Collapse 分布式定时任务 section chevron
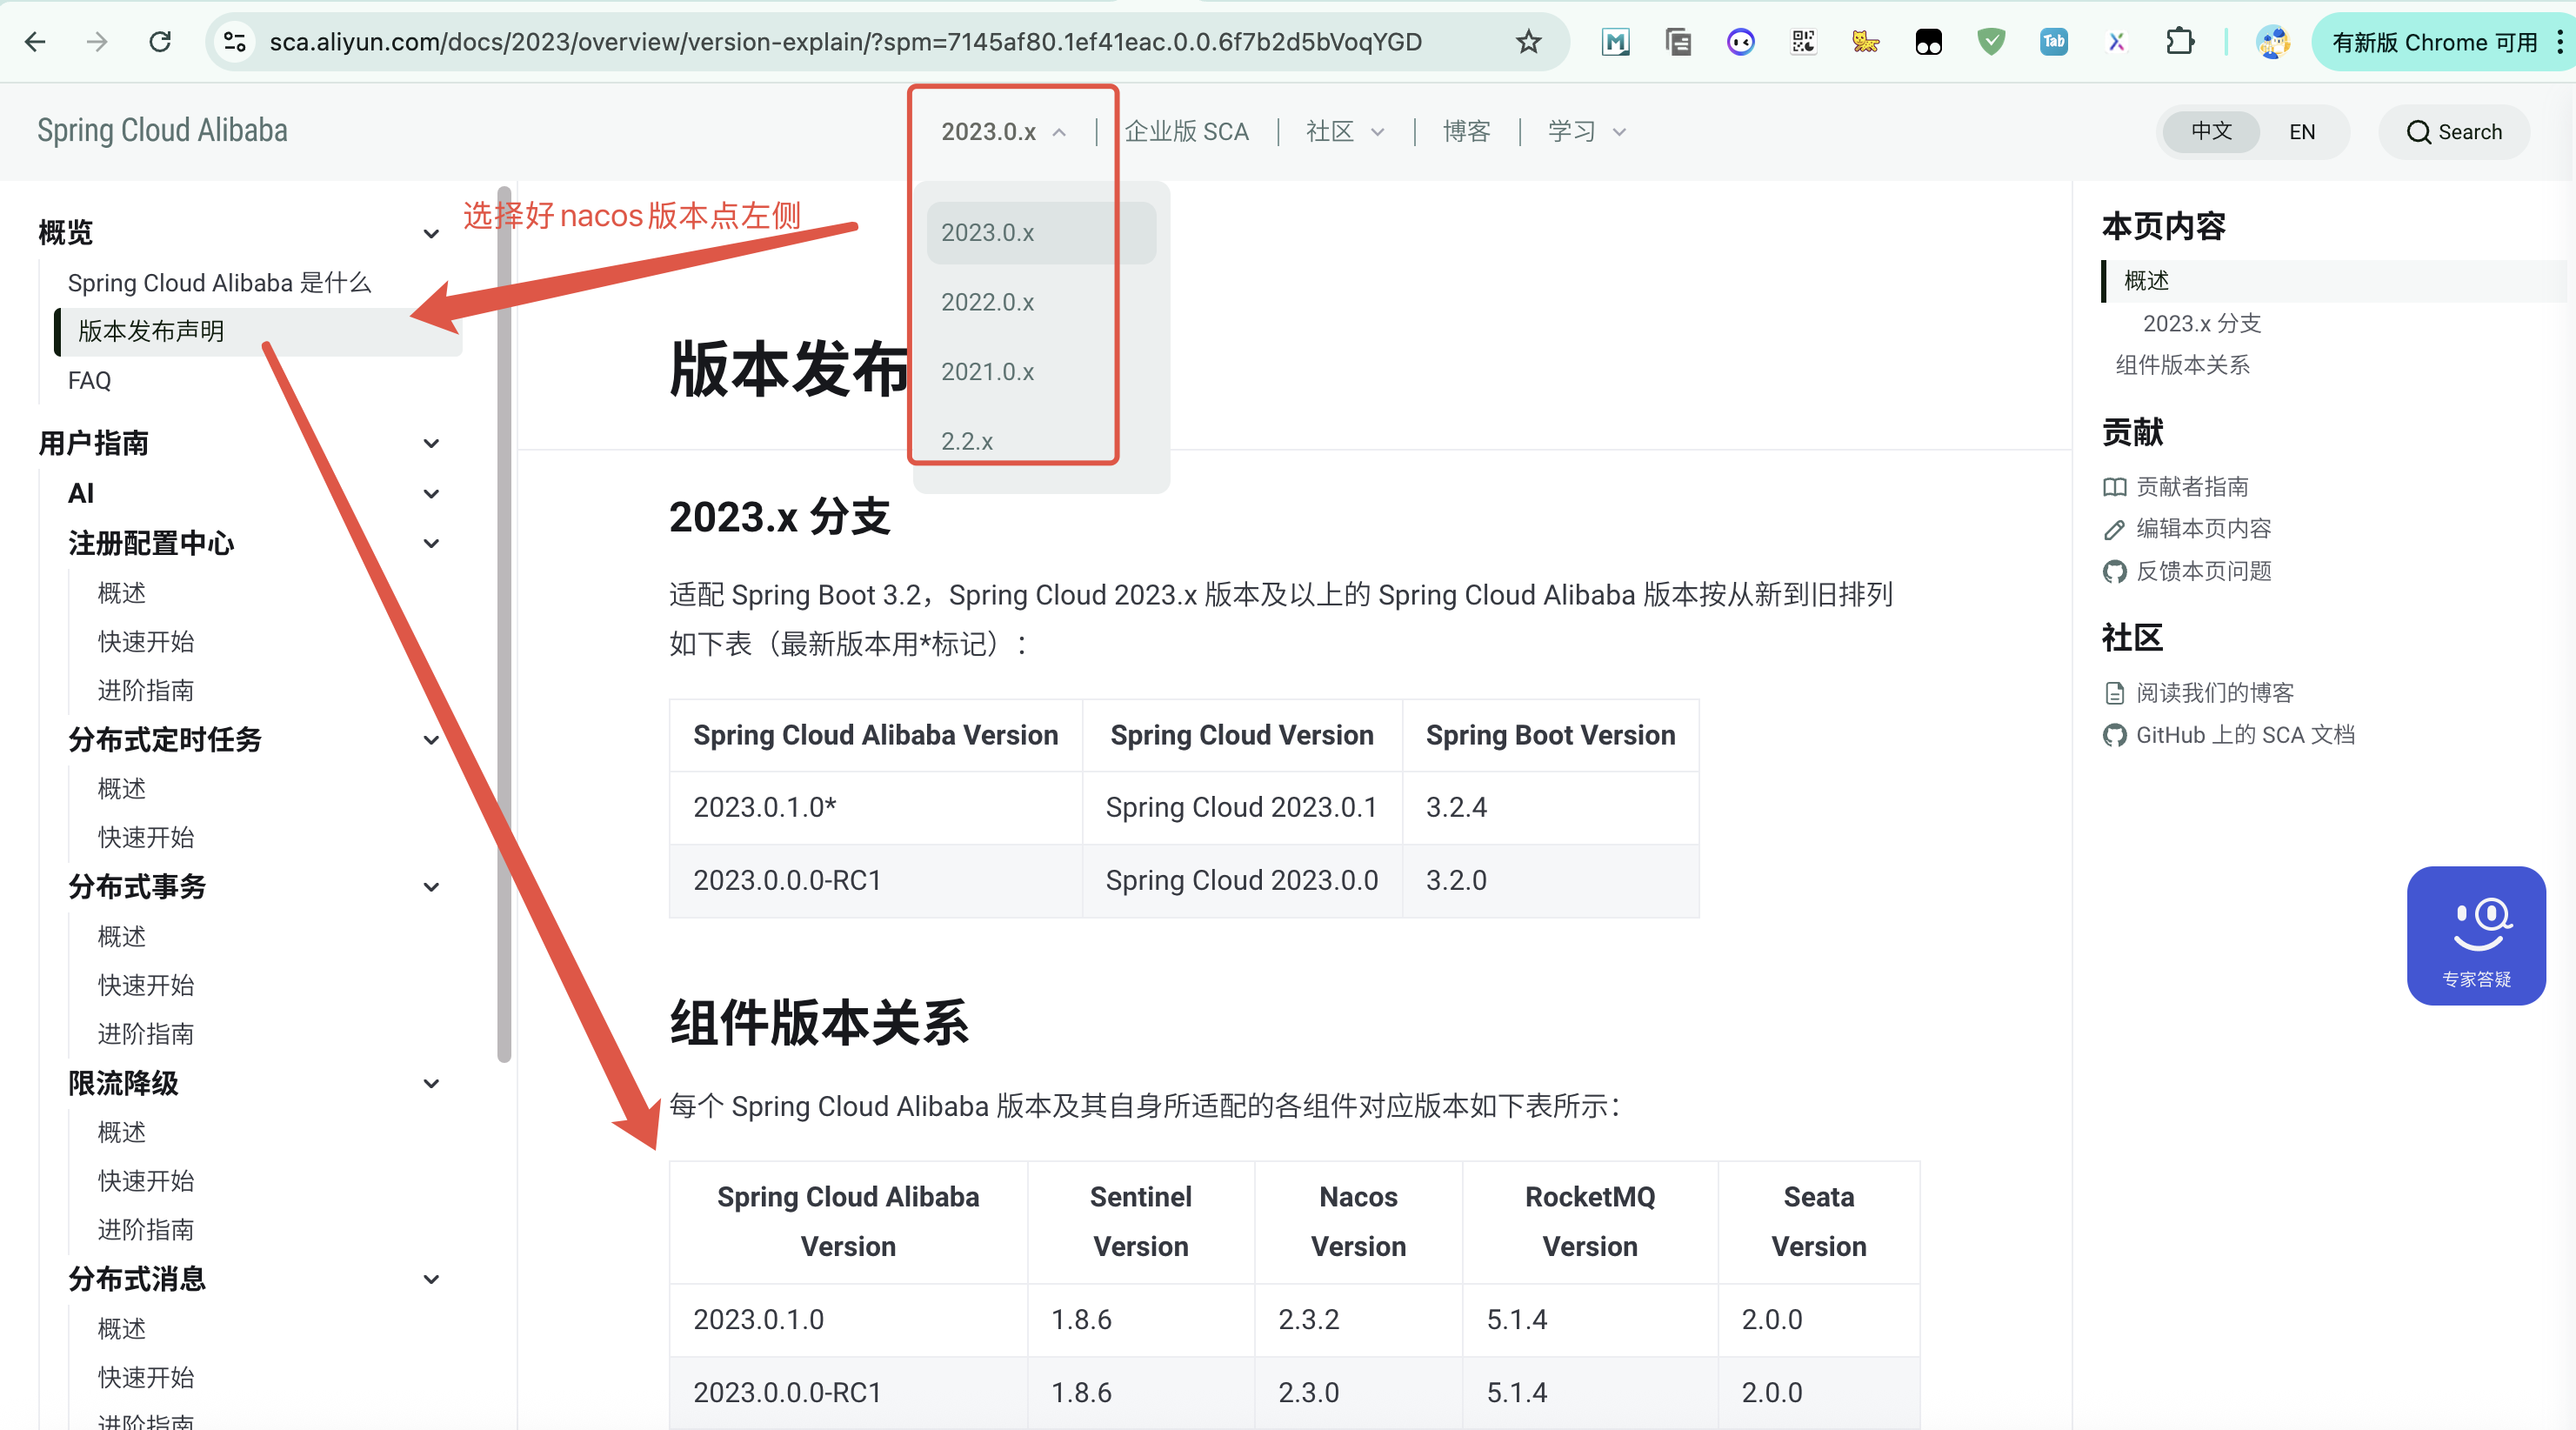Screen dimensions: 2576x1430 [431, 740]
